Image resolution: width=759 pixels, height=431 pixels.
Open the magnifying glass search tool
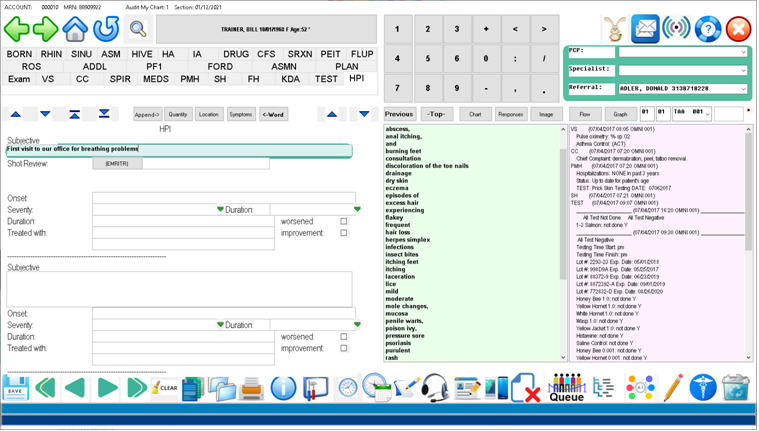click(138, 29)
